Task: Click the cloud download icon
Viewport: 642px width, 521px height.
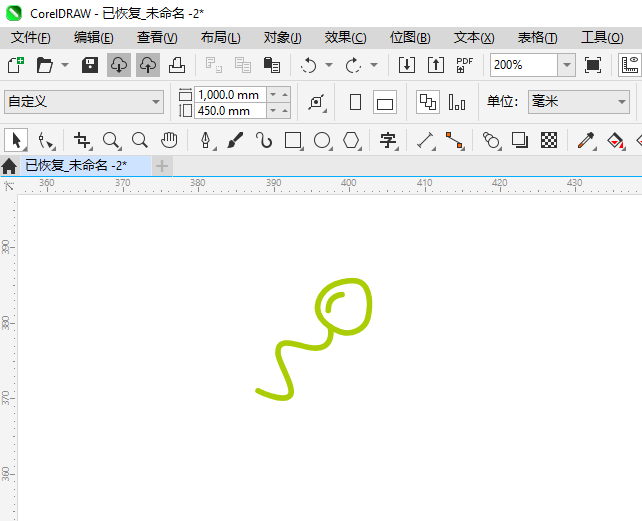Action: click(119, 65)
